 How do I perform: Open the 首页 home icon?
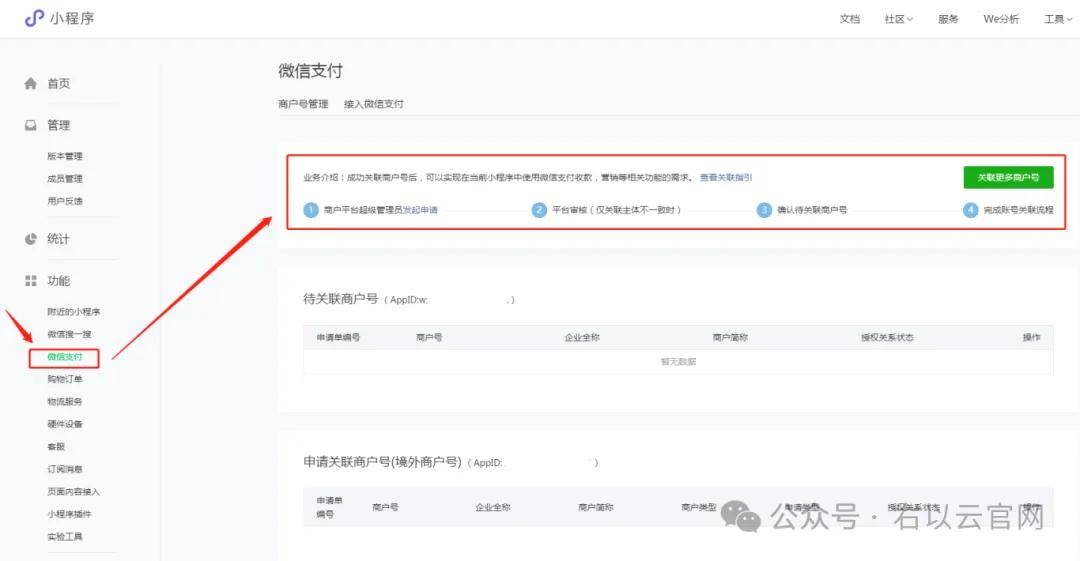(x=30, y=83)
